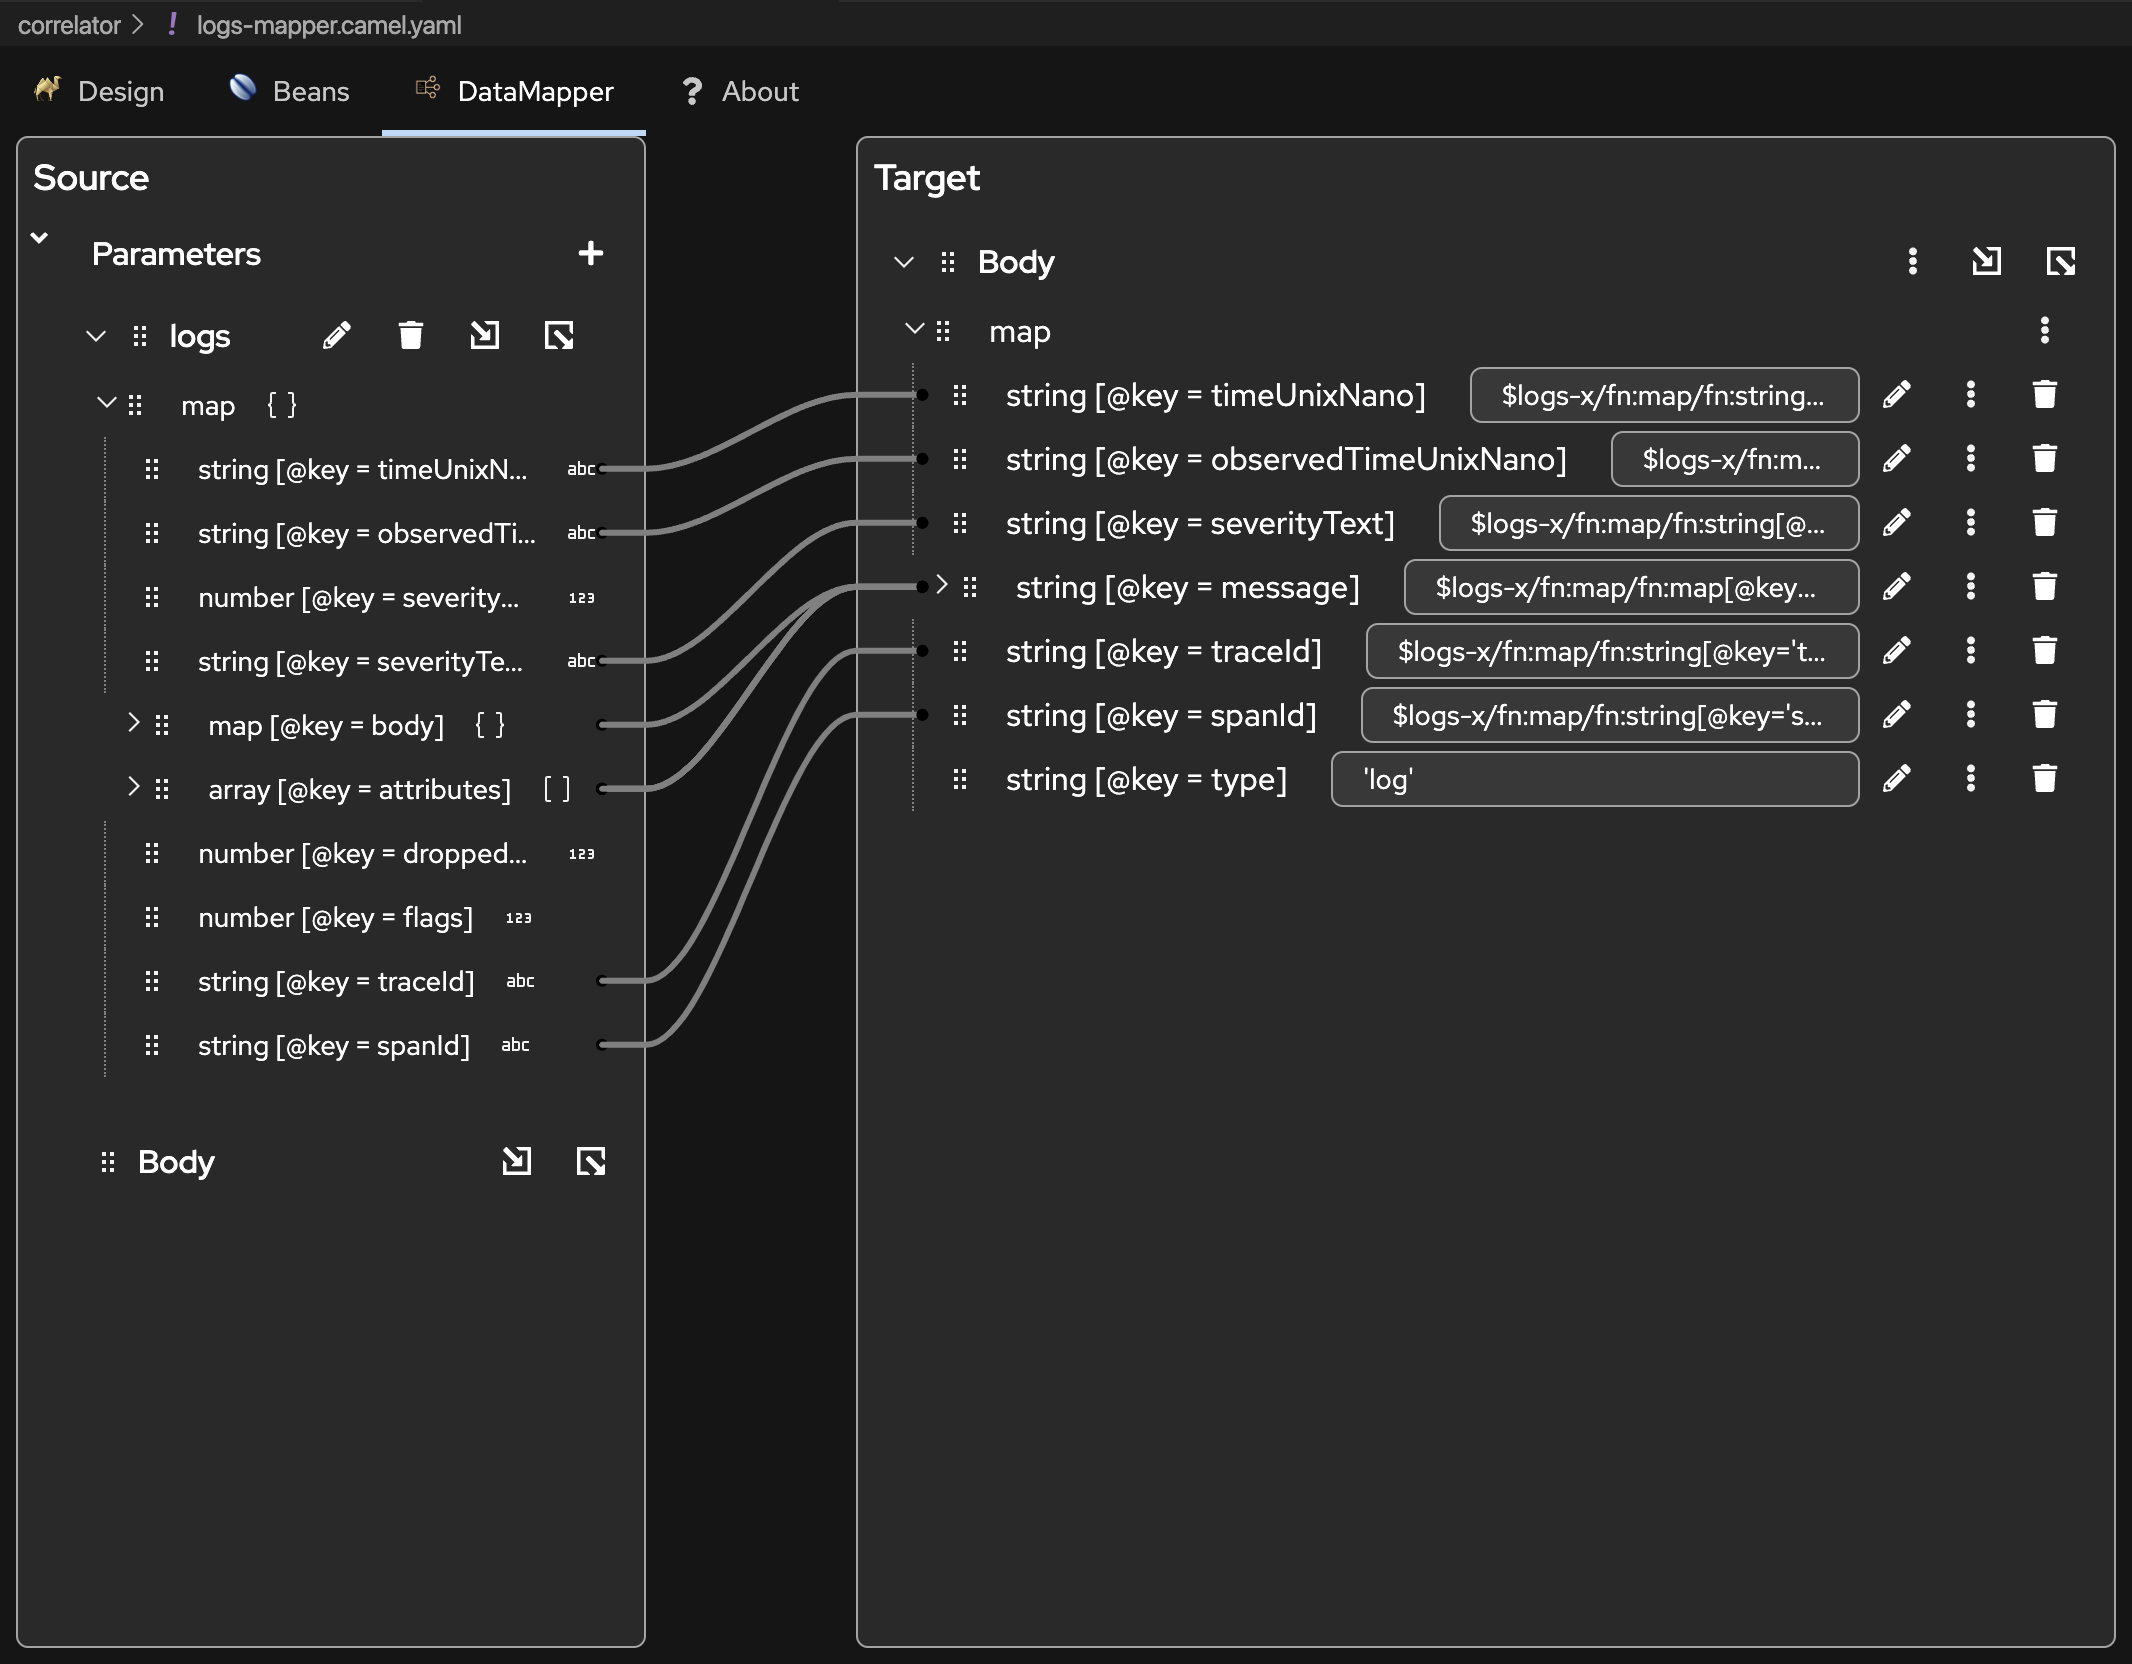Image resolution: width=2132 pixels, height=1664 pixels.
Task: Detach the schema from the target Body
Action: [2060, 262]
